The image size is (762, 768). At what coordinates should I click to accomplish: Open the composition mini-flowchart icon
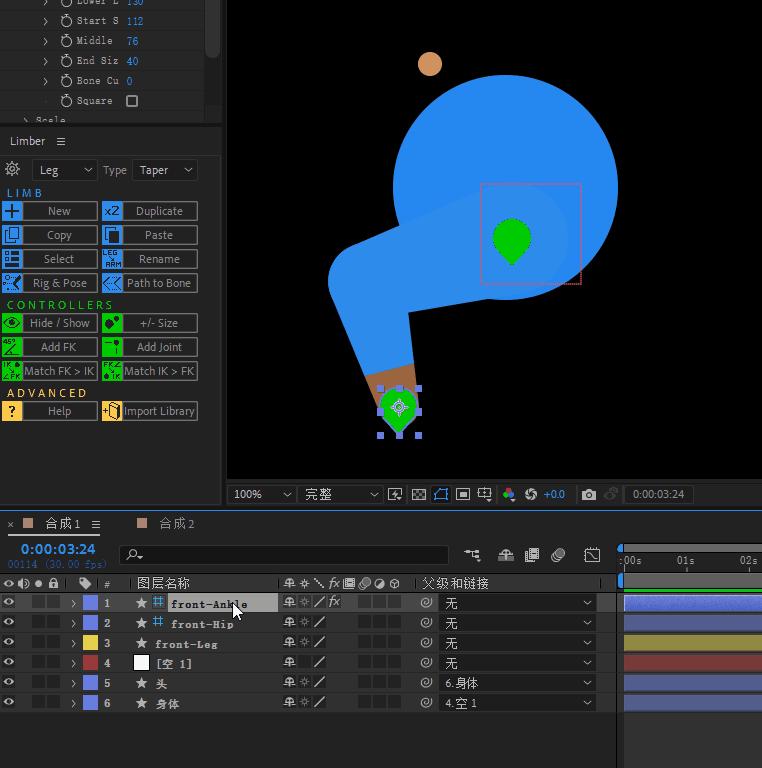tap(472, 555)
